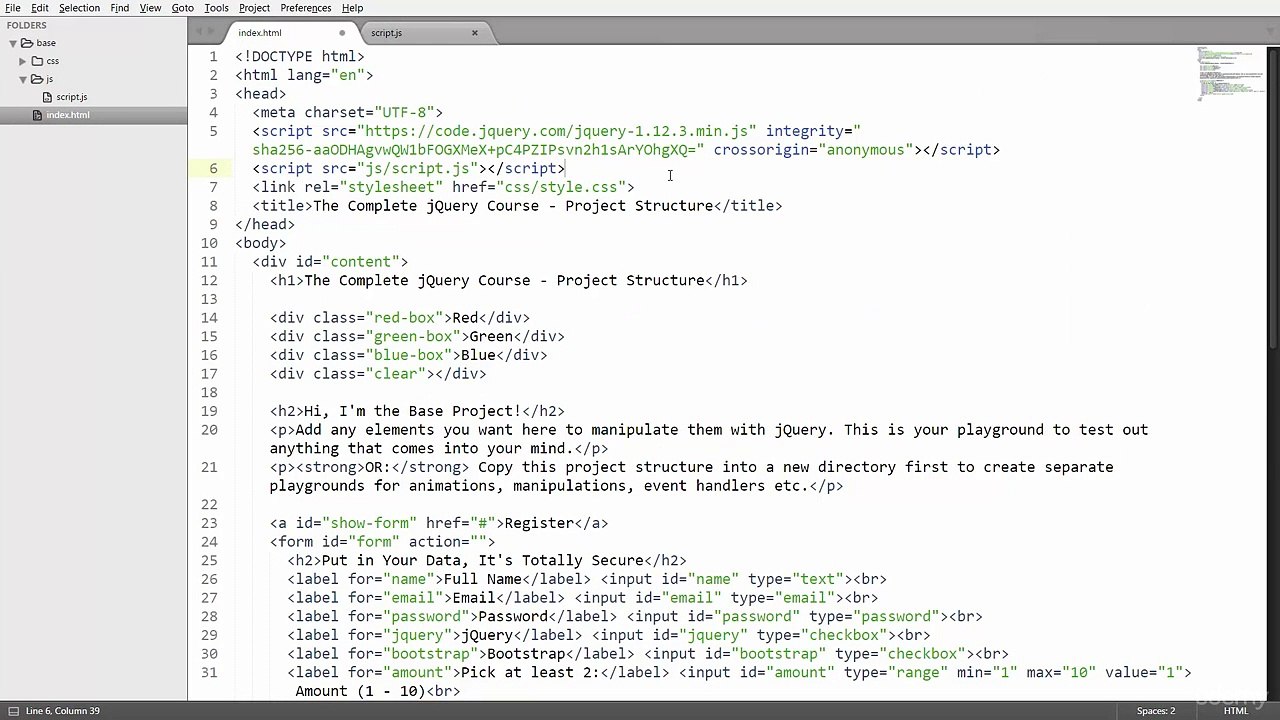This screenshot has width=1280, height=720.
Task: Open the Tools menu
Action: (x=216, y=8)
